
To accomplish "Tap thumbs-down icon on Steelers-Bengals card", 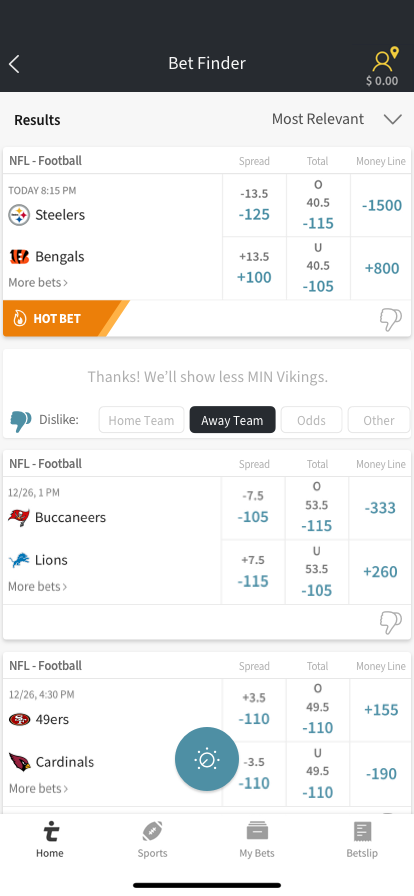I will (x=391, y=319).
